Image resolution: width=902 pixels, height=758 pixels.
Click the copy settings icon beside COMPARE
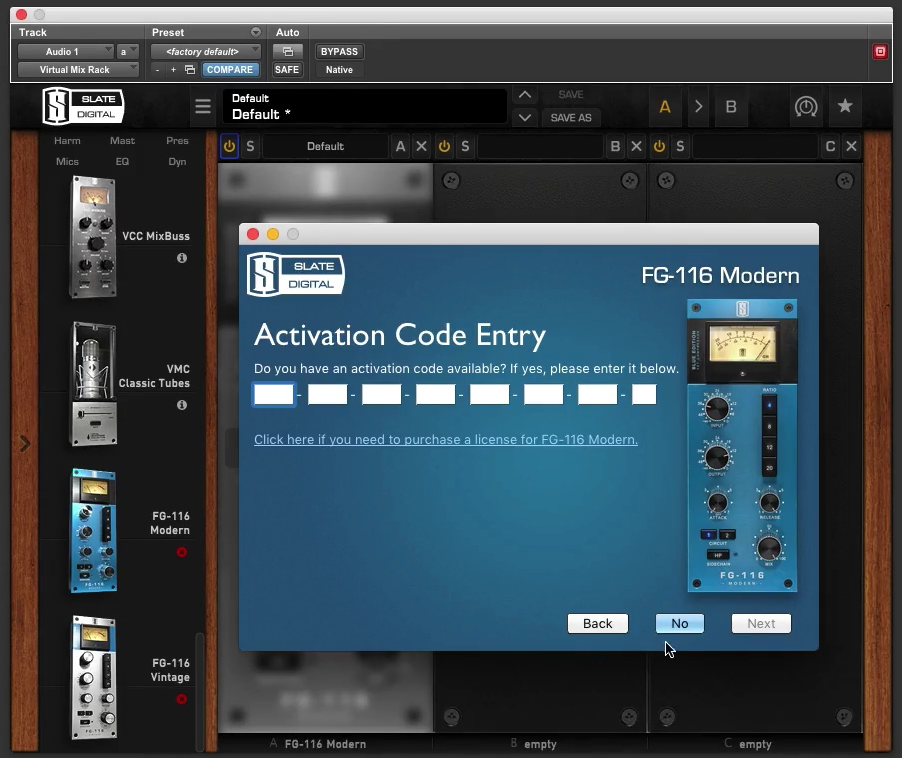point(190,70)
